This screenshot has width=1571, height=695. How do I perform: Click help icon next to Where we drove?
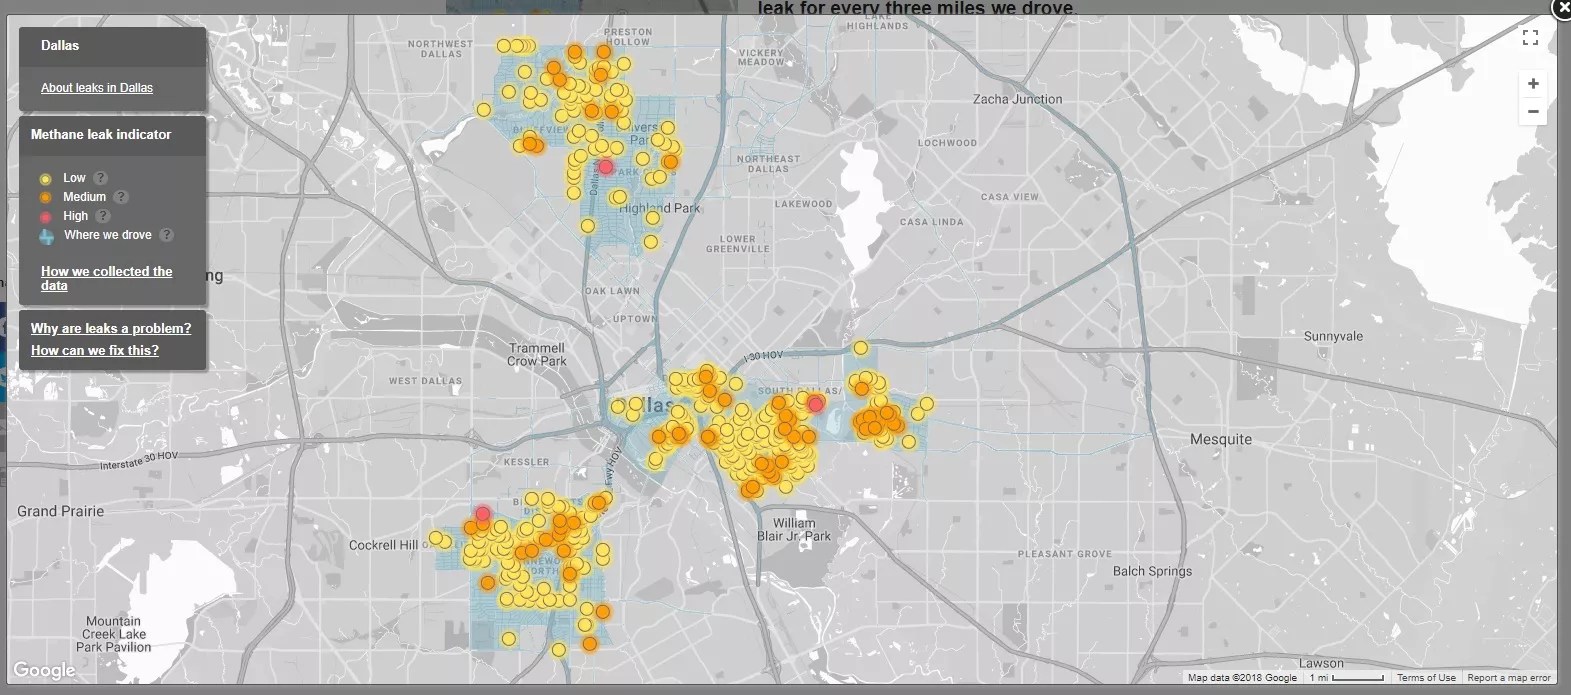pos(166,235)
